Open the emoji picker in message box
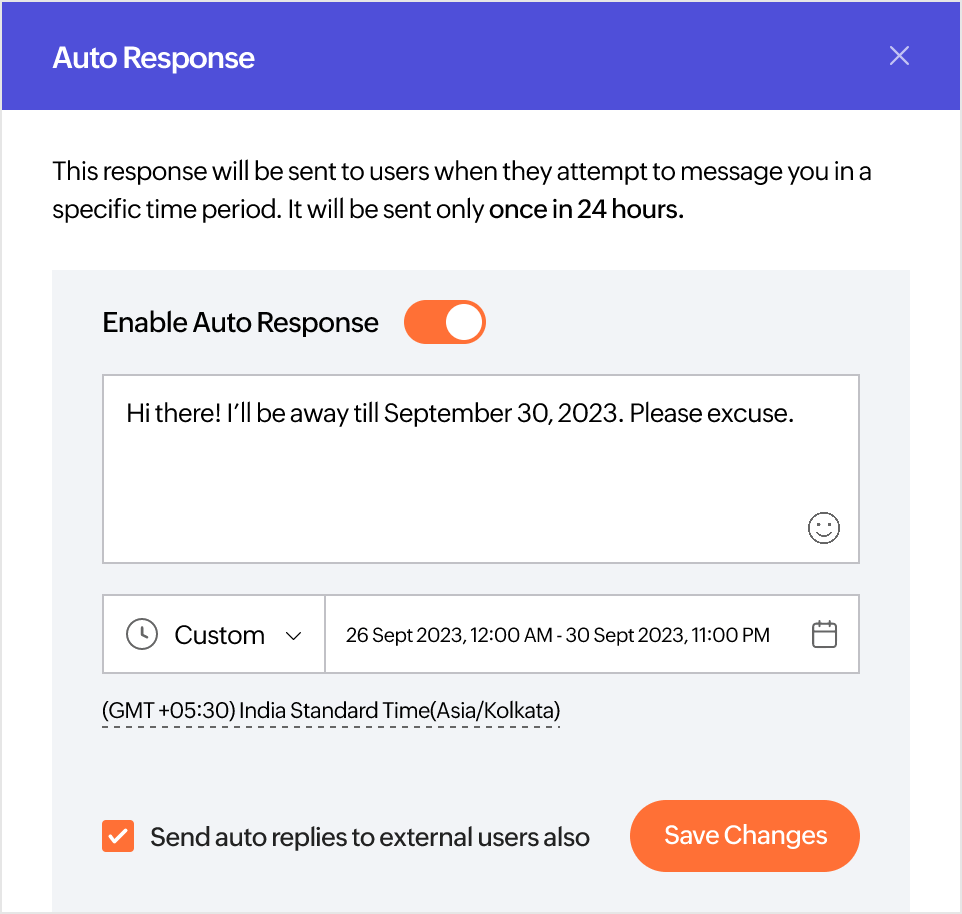The height and width of the screenshot is (914, 962). [x=823, y=528]
